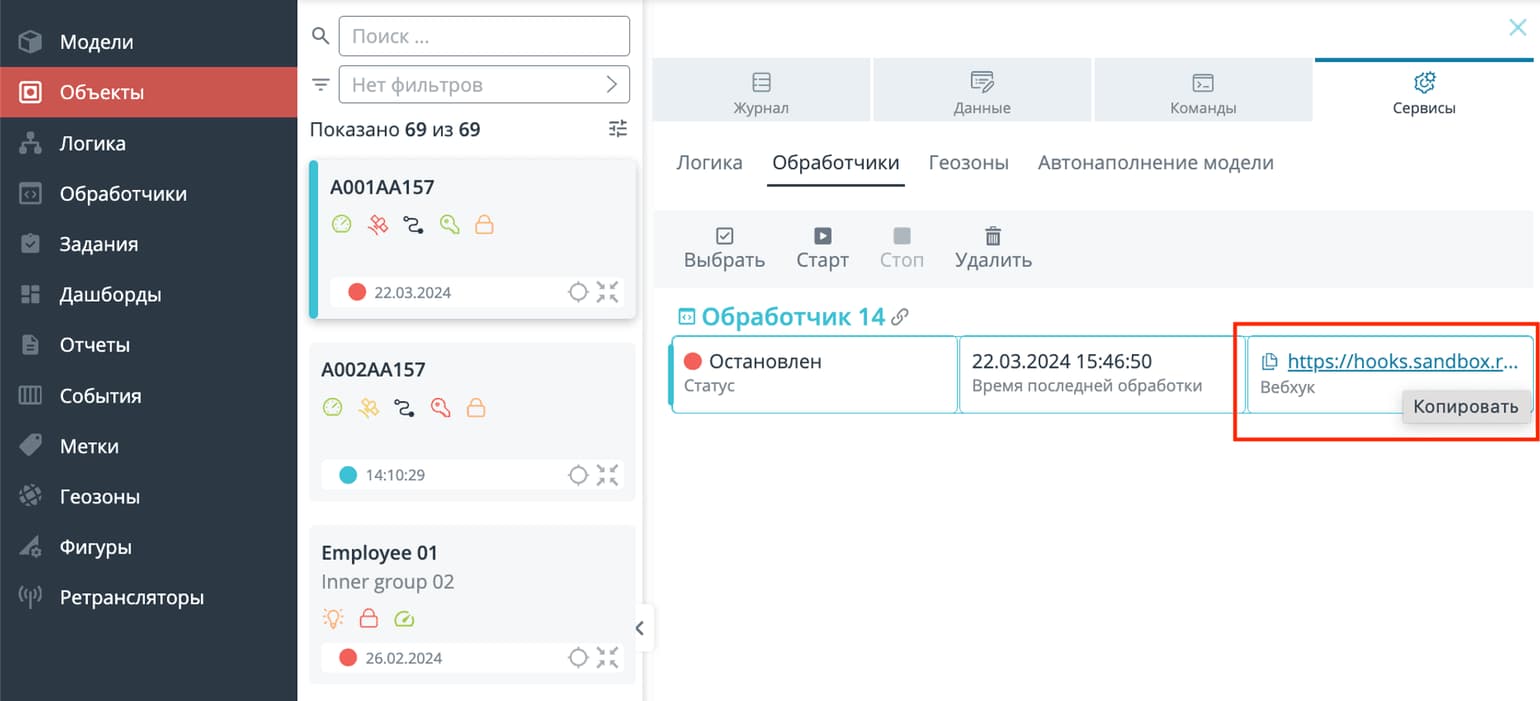
Task: Collapse the object list side panel
Action: coord(639,628)
